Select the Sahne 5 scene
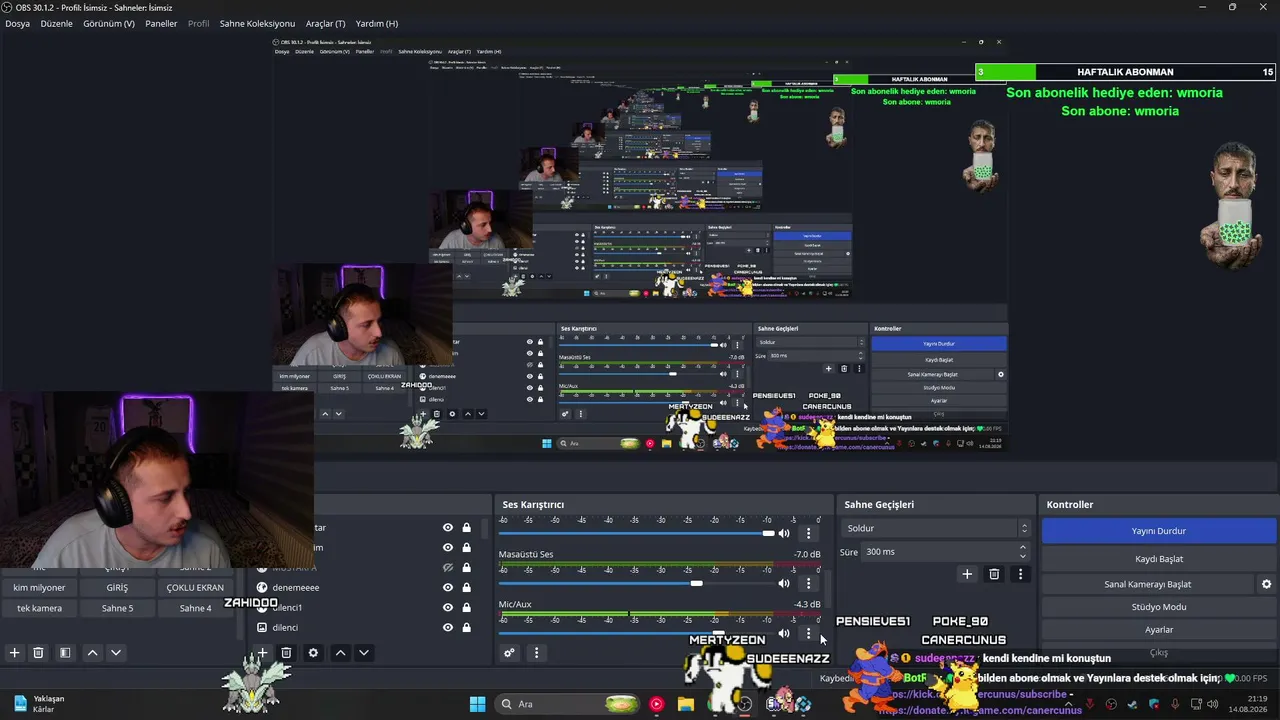The image size is (1280, 720). [117, 608]
